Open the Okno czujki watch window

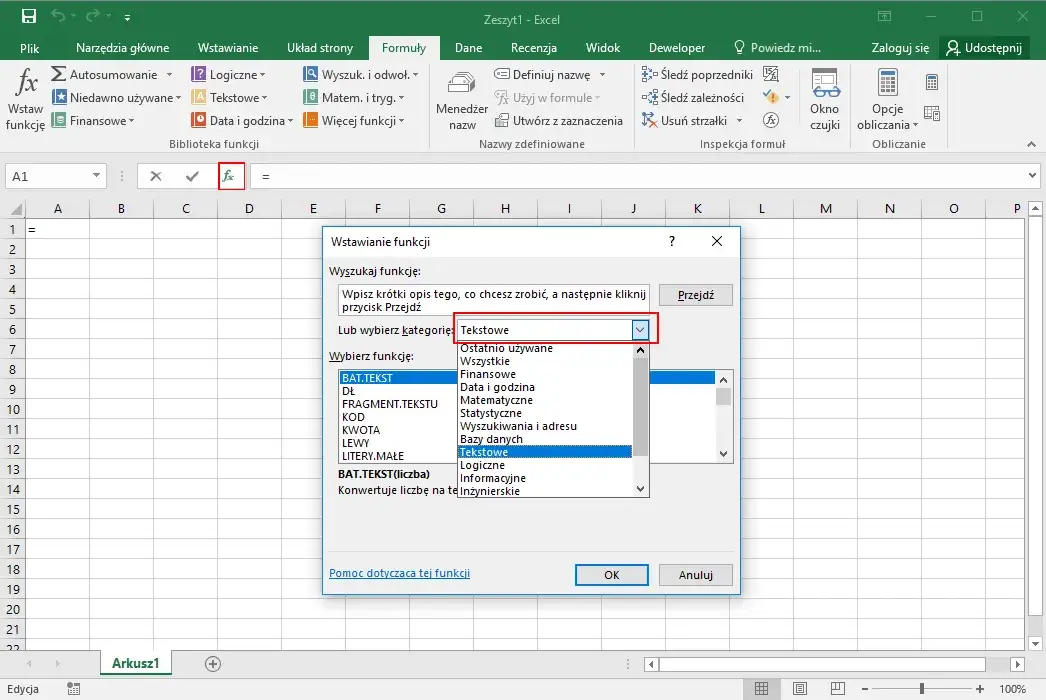click(825, 99)
